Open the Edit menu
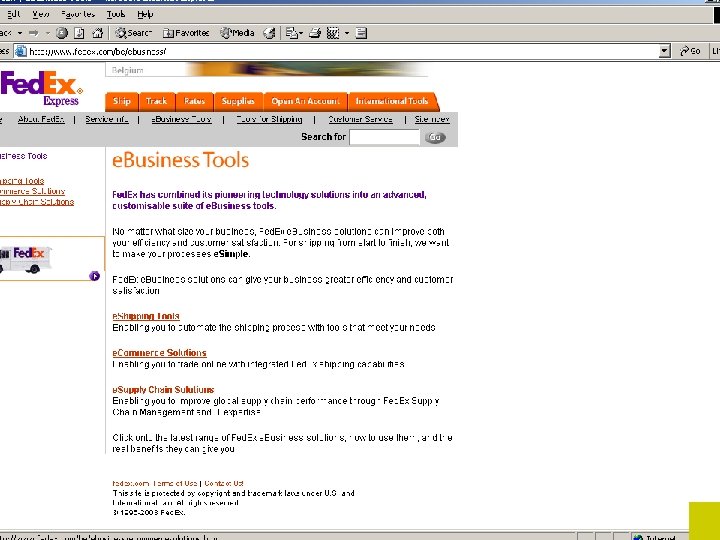This screenshot has height=540, width=720. [13, 14]
